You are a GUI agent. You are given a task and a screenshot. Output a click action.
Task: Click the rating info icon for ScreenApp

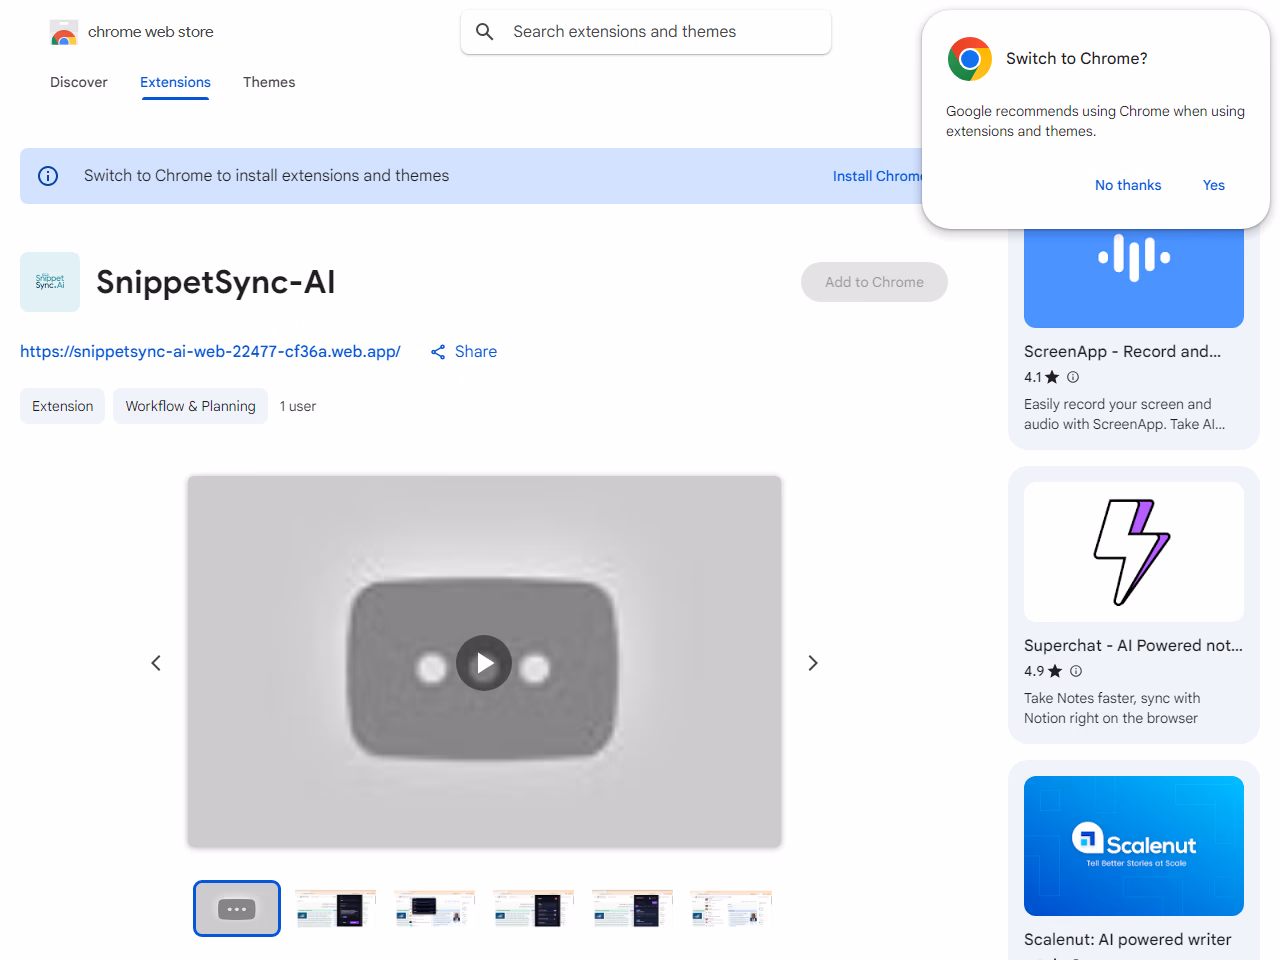1073,377
